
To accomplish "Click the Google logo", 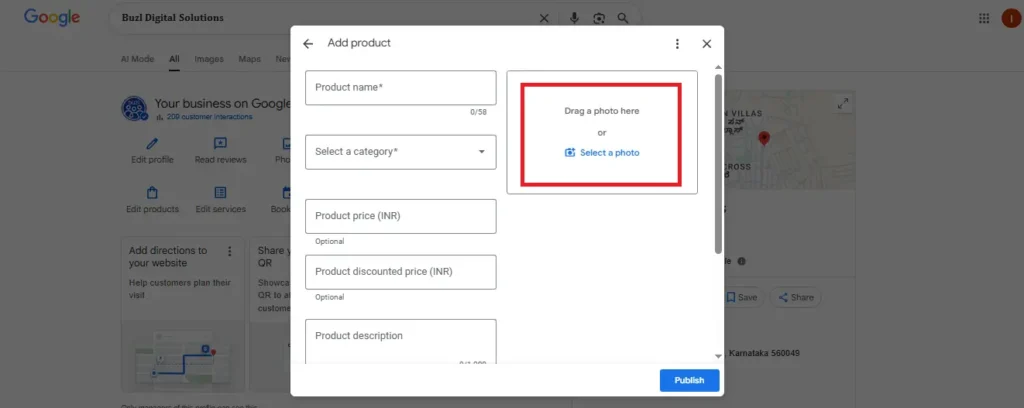I will [x=52, y=18].
